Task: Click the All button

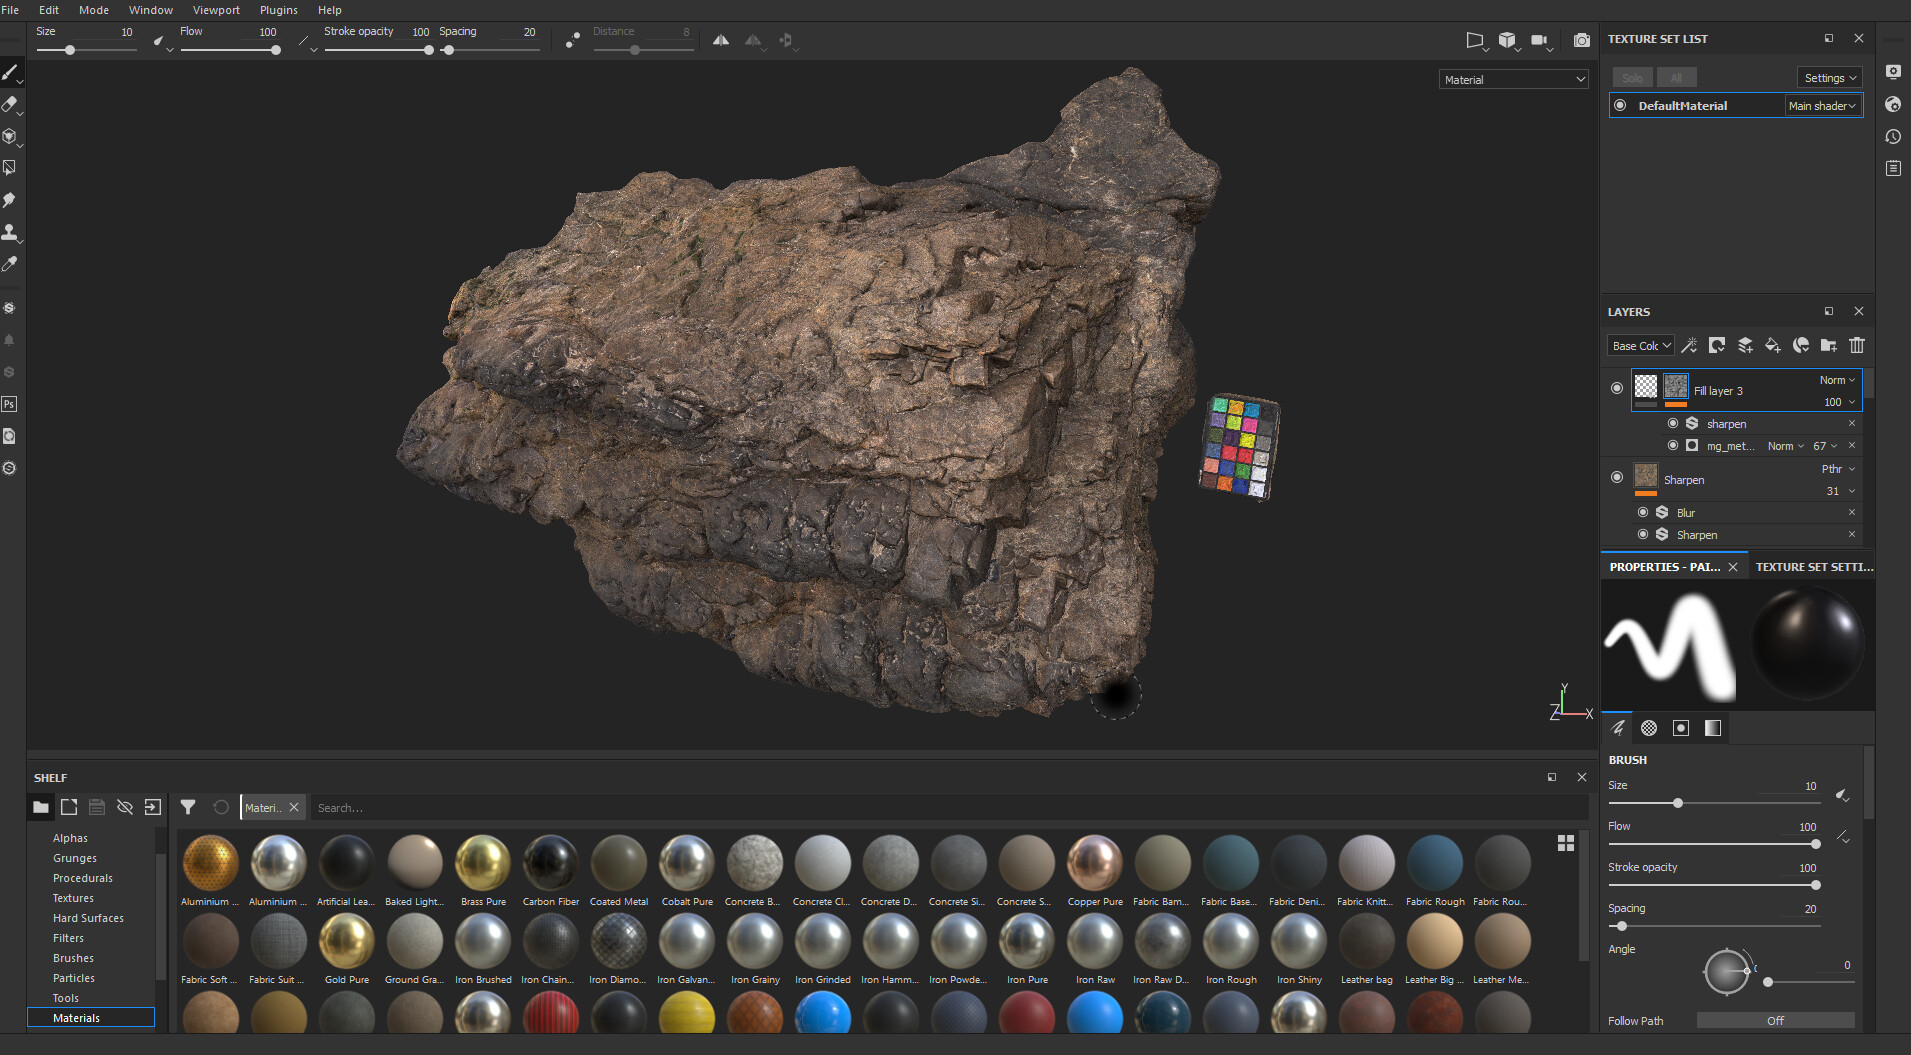Action: coord(1676,77)
